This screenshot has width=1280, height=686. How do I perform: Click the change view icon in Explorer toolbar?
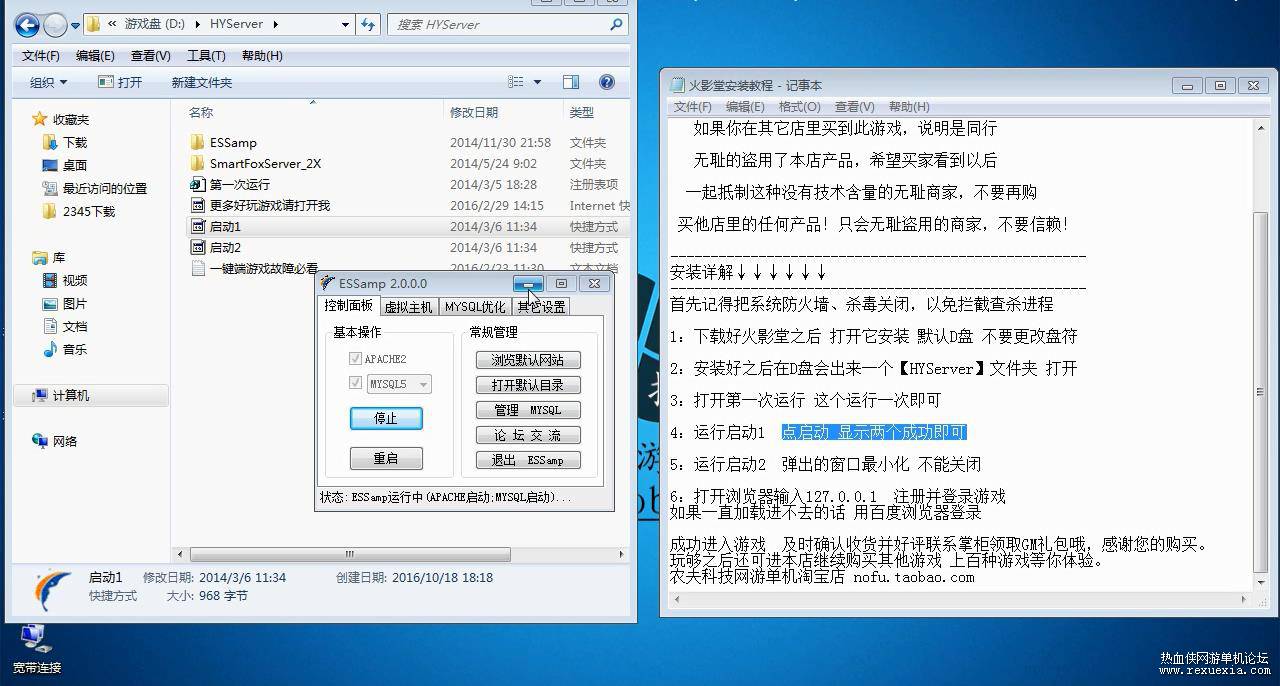[516, 82]
